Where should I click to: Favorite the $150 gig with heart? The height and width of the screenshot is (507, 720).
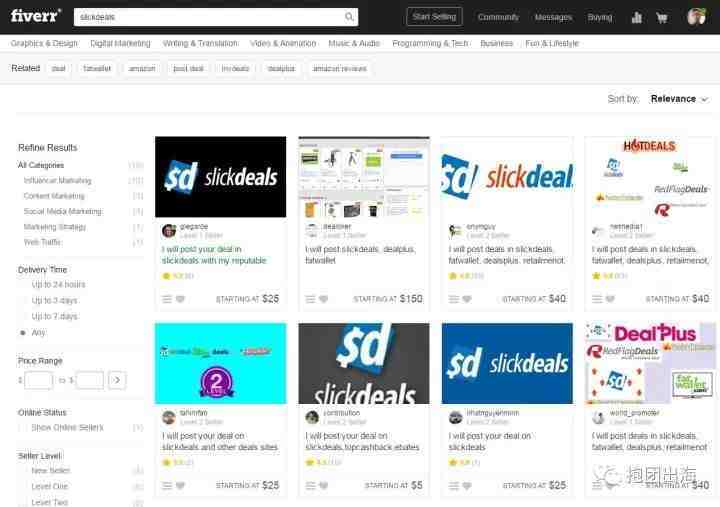[324, 299]
